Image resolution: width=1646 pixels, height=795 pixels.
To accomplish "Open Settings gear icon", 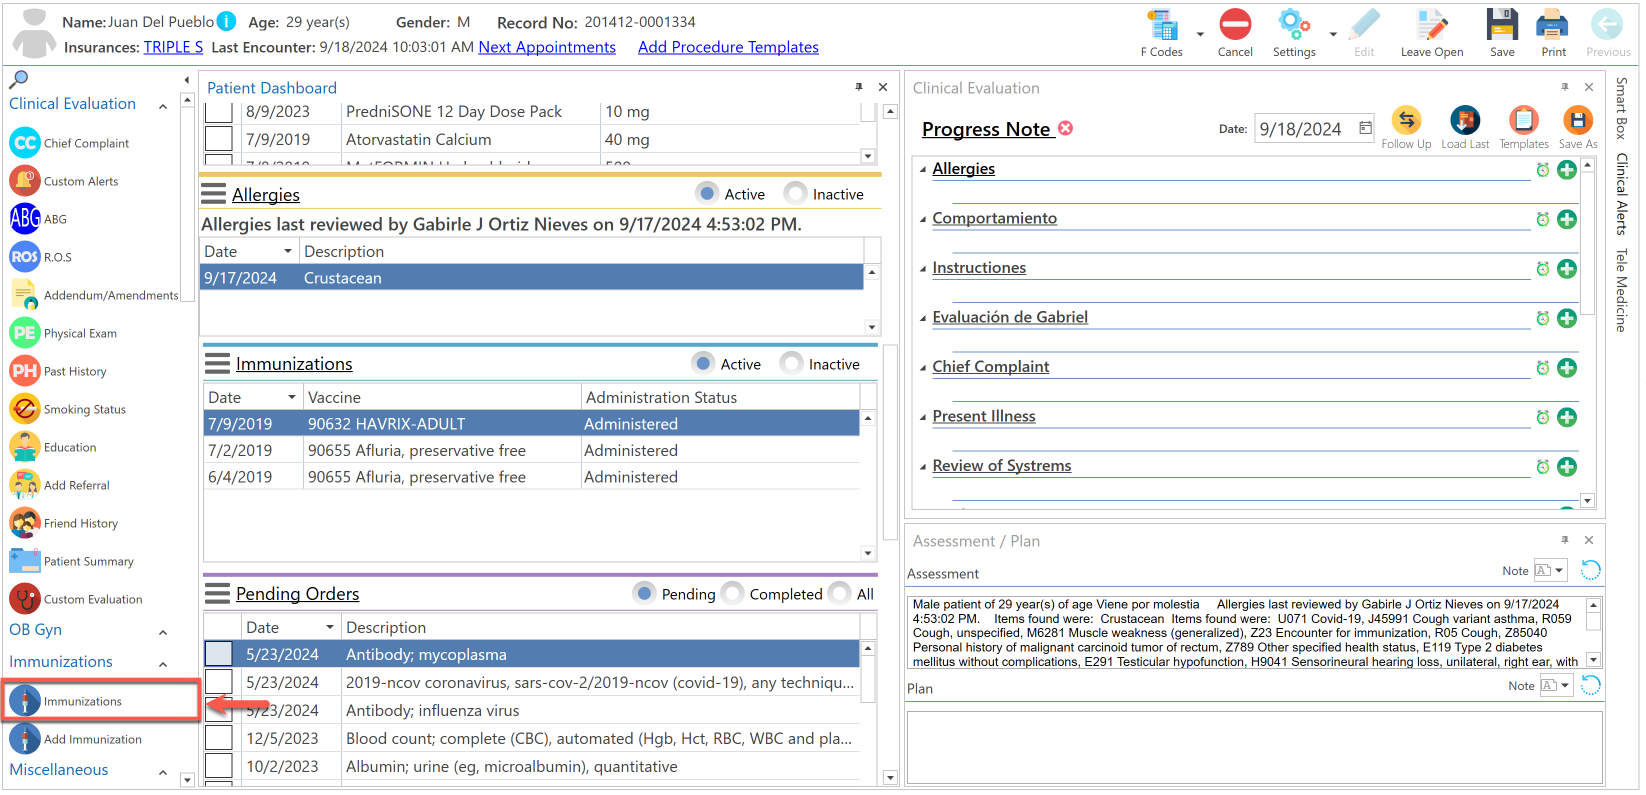I will click(x=1294, y=25).
